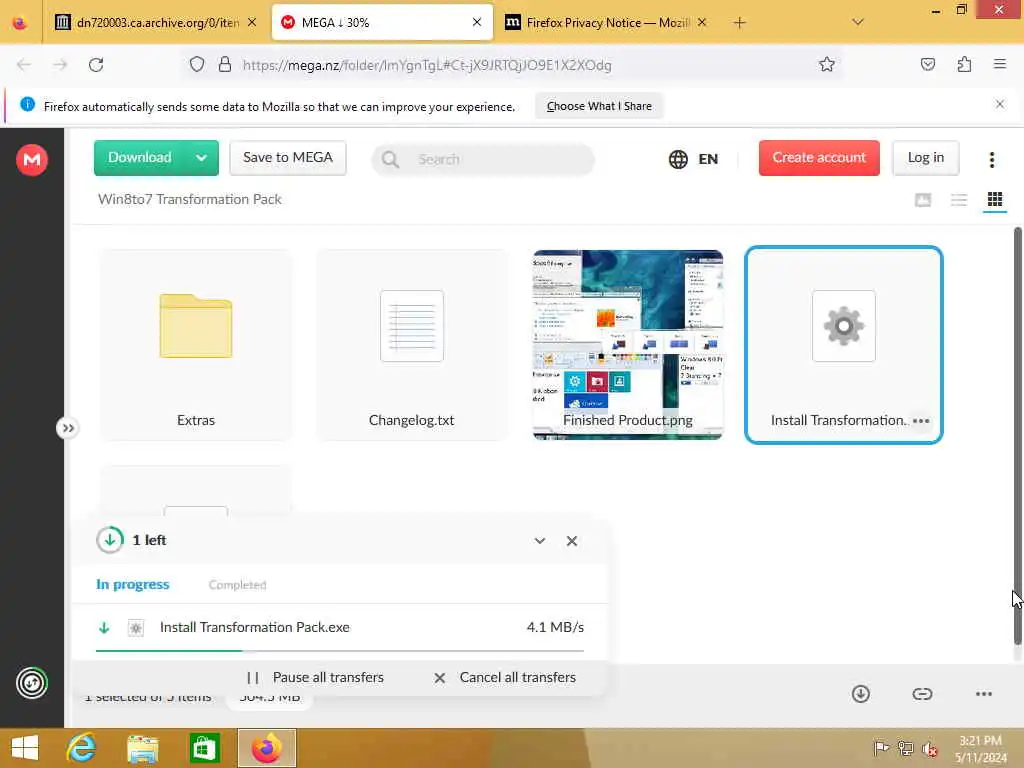Click Create account button
This screenshot has width=1024, height=768.
pyautogui.click(x=819, y=158)
